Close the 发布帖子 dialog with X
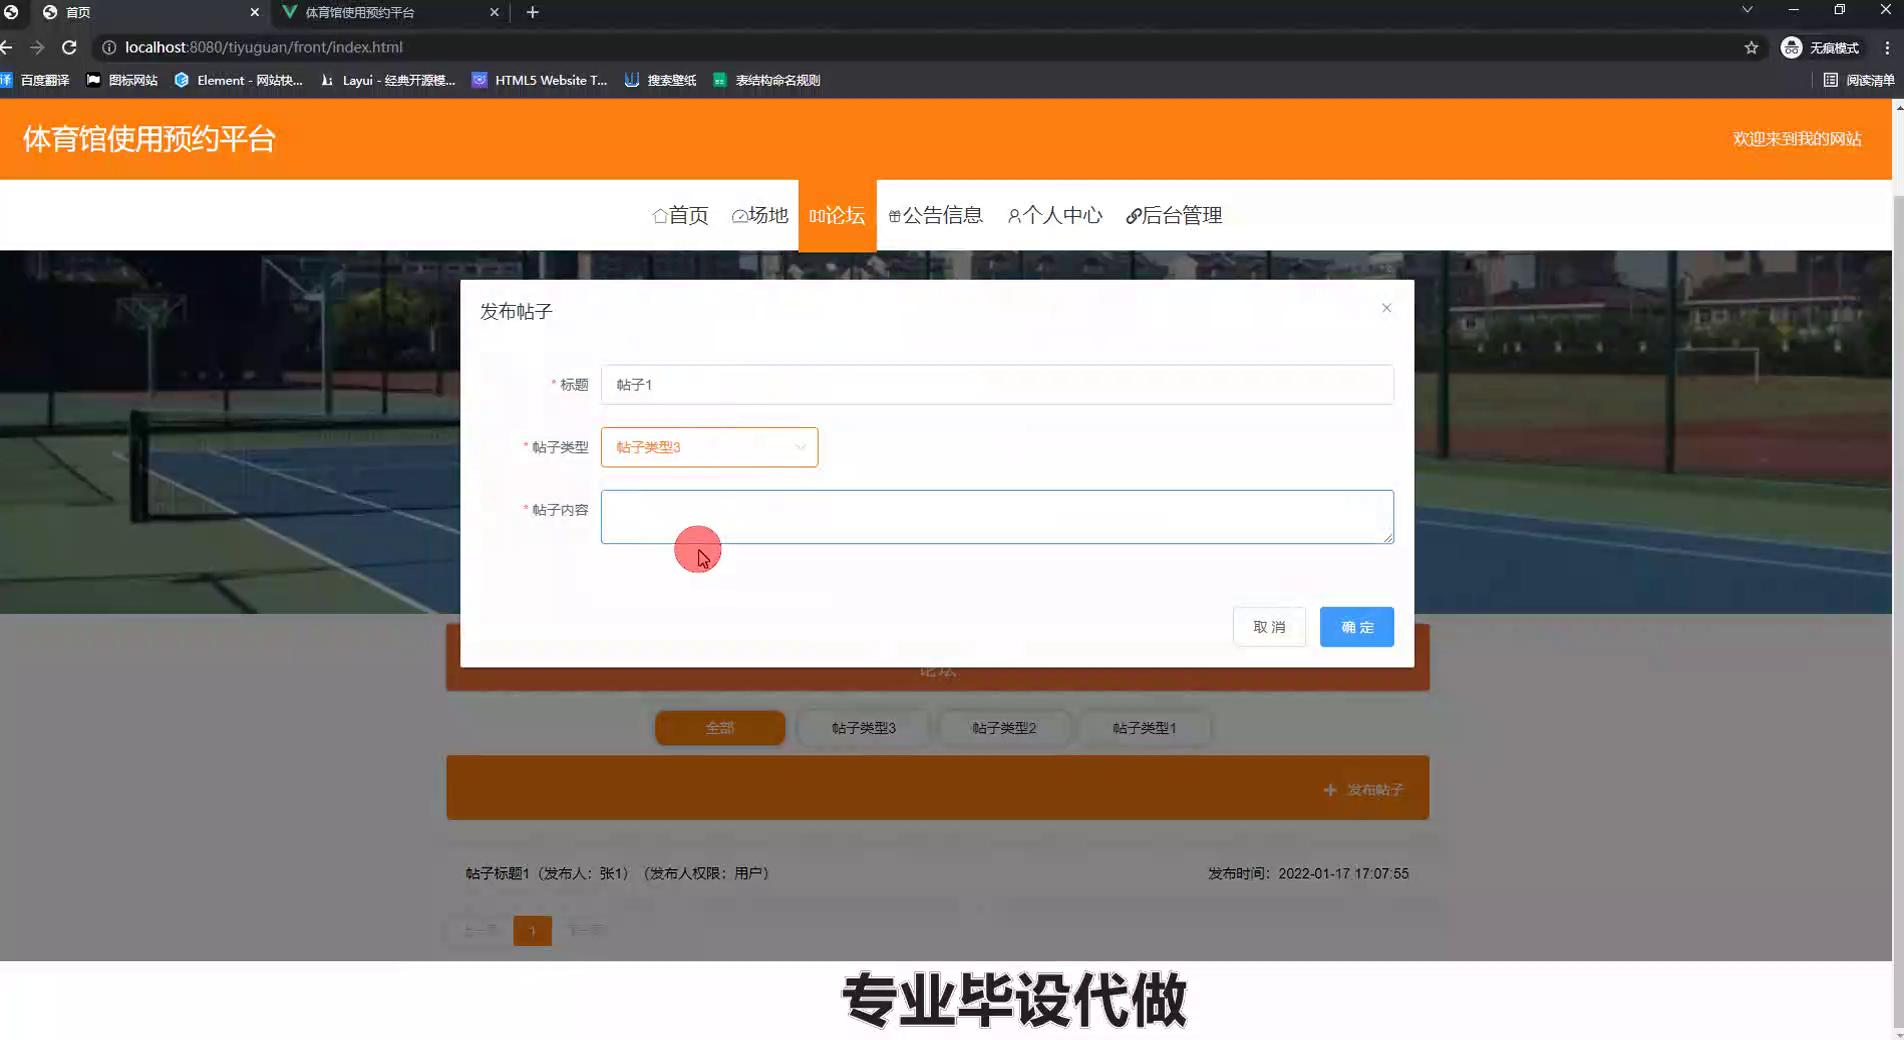Screen dimensions: 1904x1040 point(1386,308)
